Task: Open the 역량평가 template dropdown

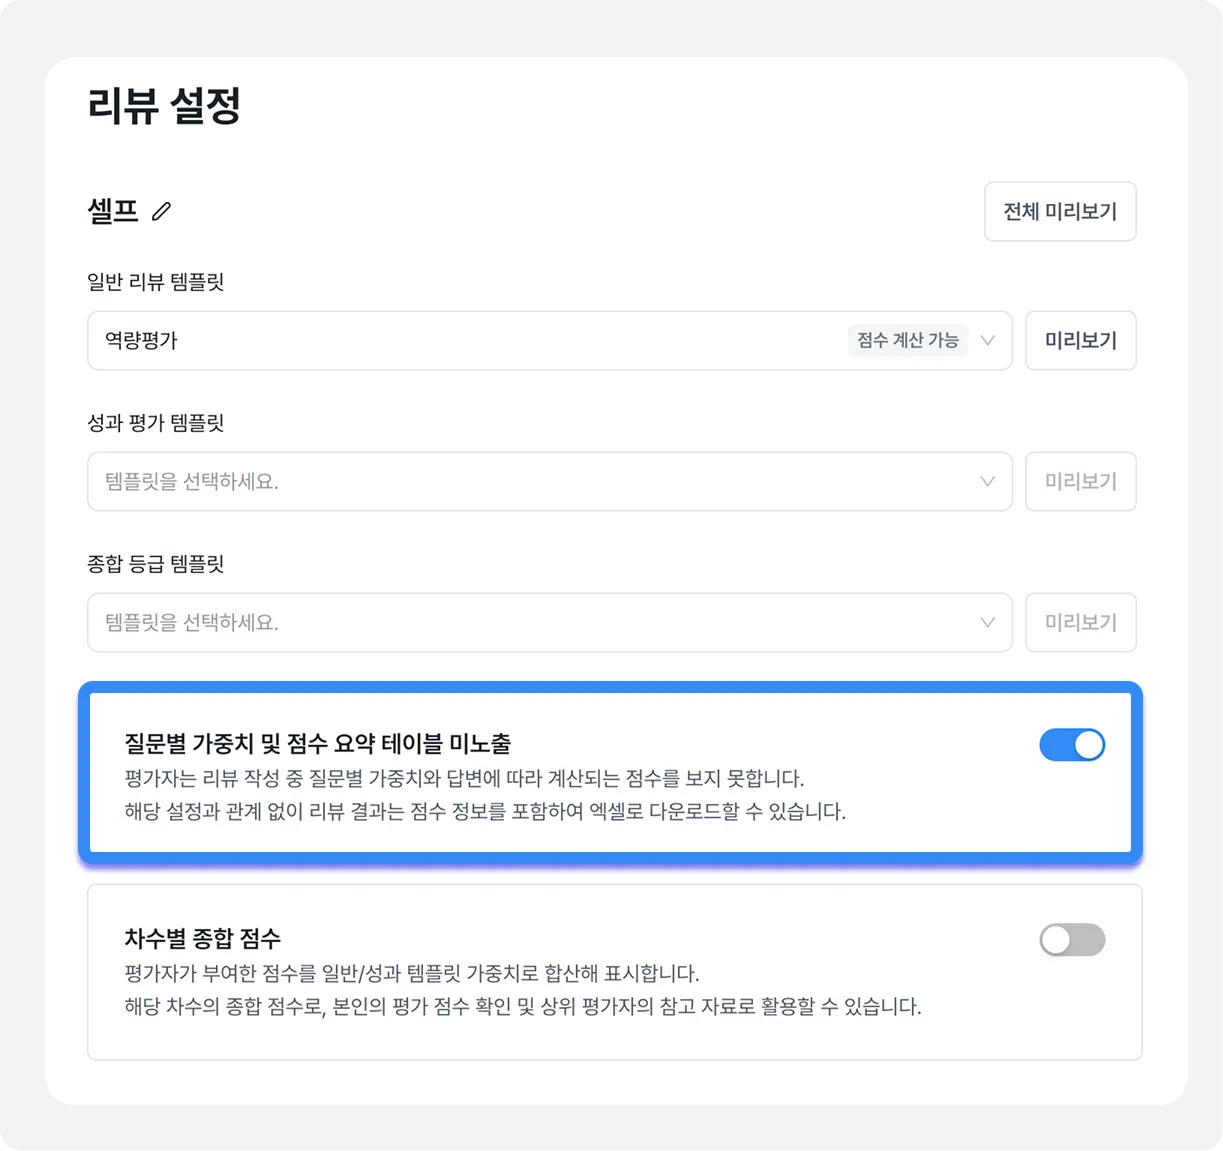Action: pyautogui.click(x=550, y=341)
